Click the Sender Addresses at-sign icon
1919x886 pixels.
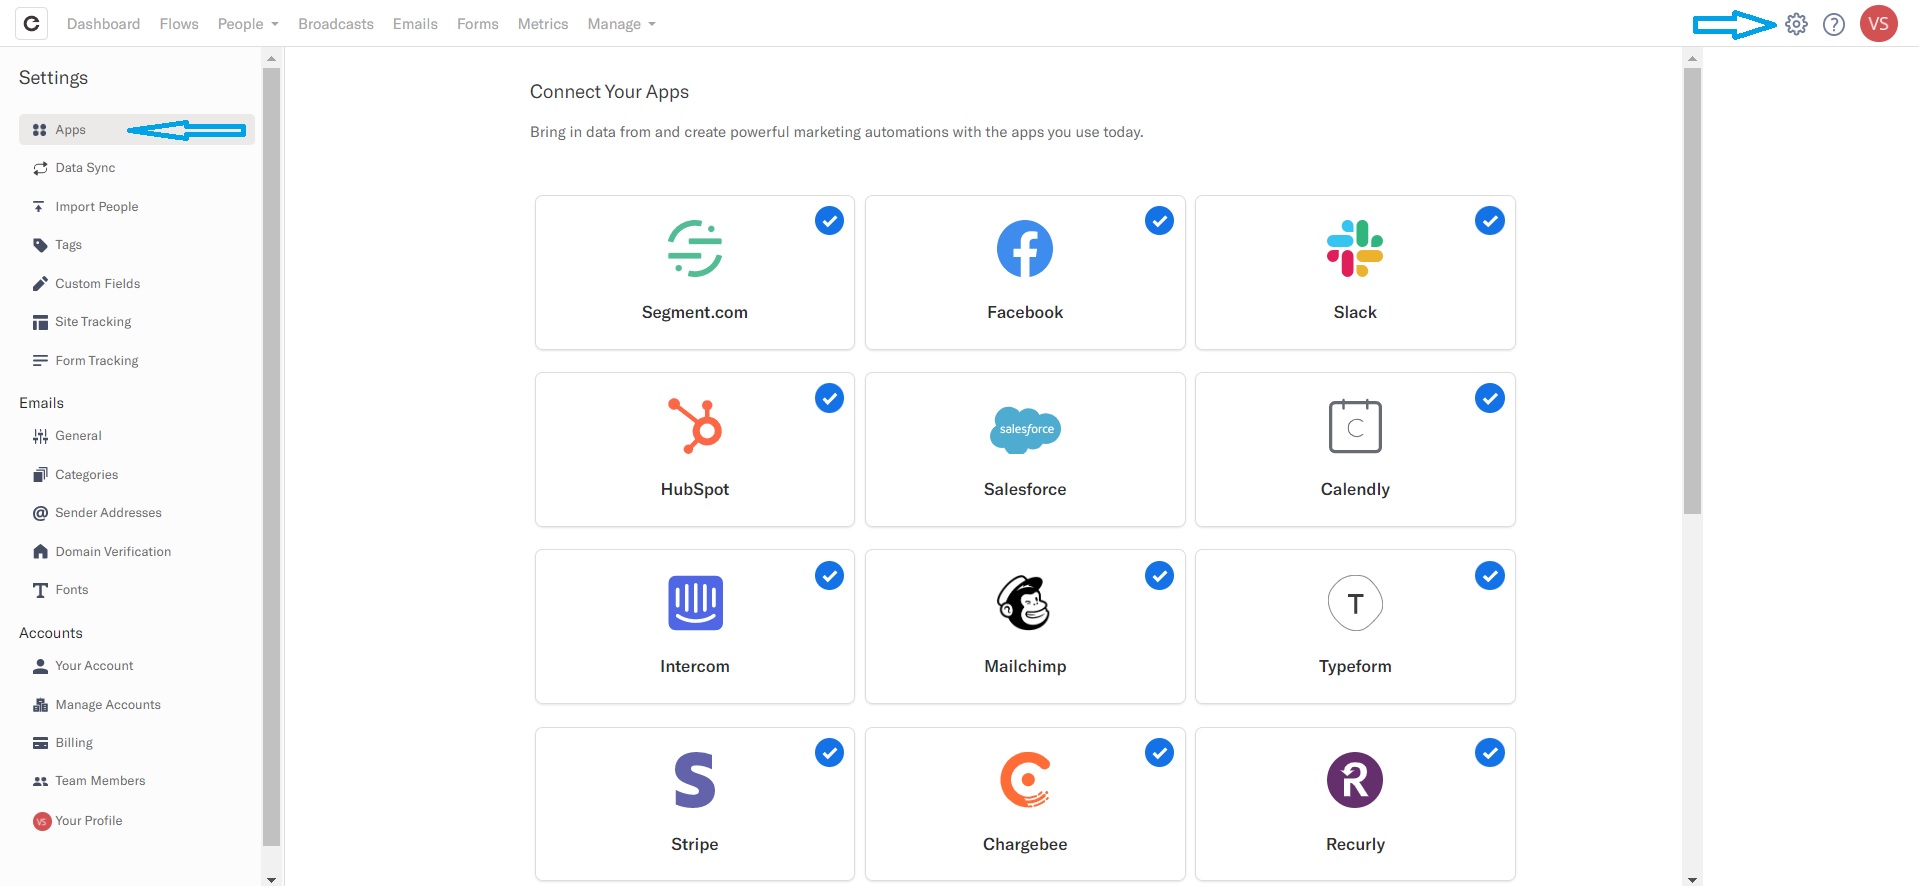click(x=40, y=513)
